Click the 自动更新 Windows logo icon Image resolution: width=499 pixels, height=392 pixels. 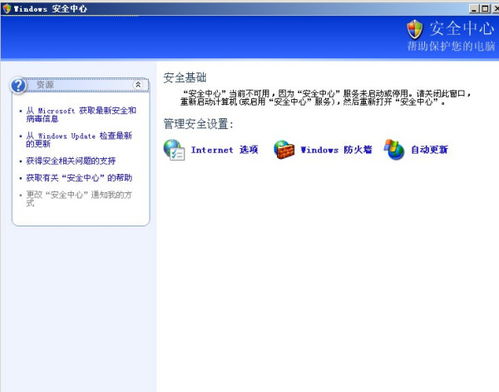click(x=394, y=149)
